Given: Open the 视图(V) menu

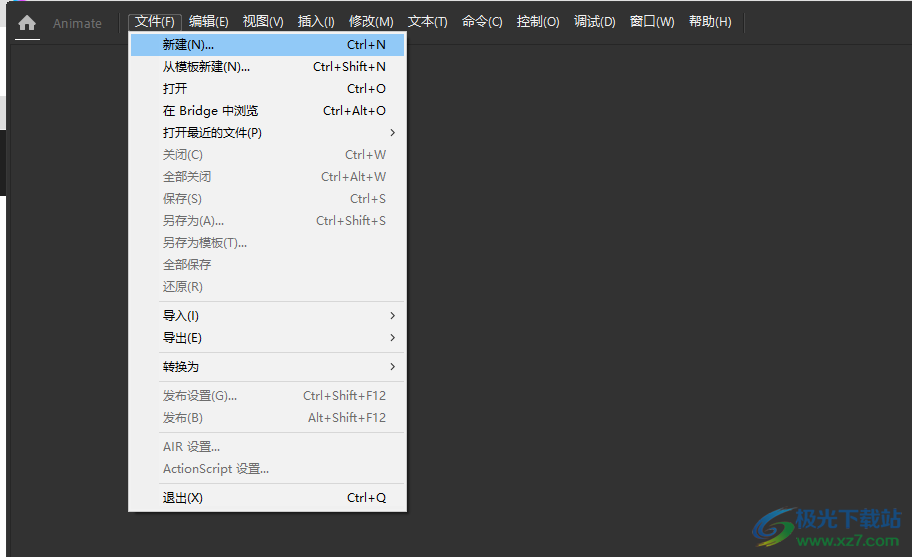Looking at the screenshot, I should point(263,22).
